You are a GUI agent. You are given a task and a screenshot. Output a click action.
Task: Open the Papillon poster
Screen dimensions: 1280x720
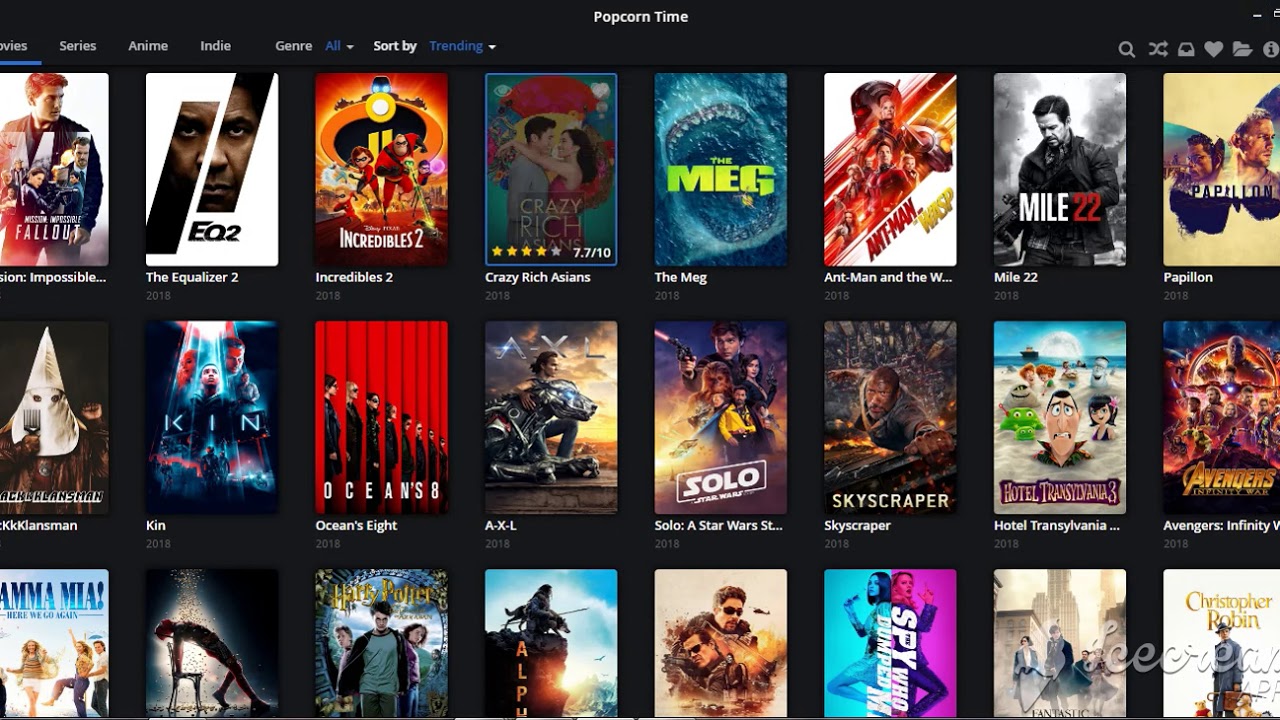click(x=1222, y=170)
